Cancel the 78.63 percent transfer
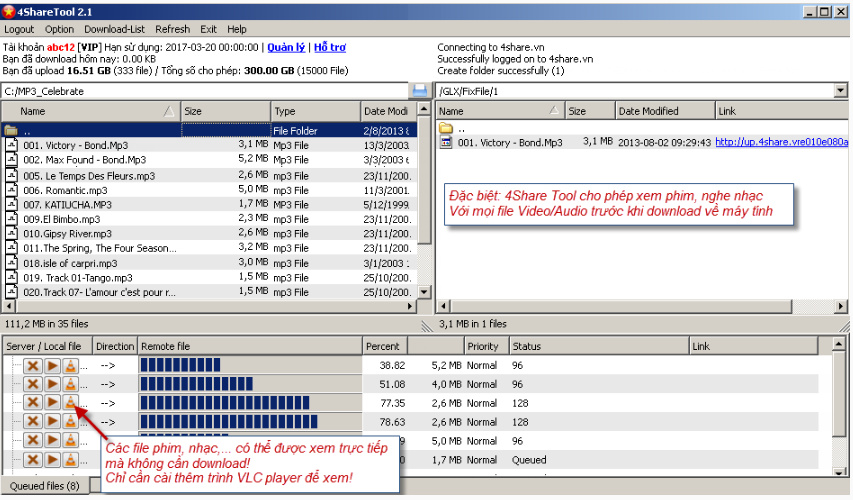The image size is (853, 500). [x=33, y=422]
